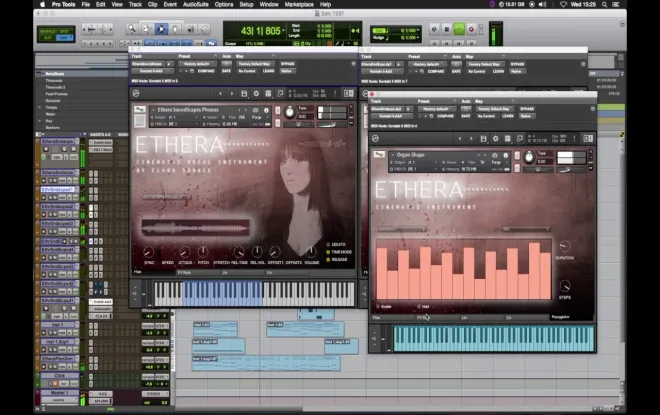Open disk save icon in Ethera SoundScapes Phrases Kontakt
Image resolution: width=660 pixels, height=415 pixels.
[x=244, y=93]
